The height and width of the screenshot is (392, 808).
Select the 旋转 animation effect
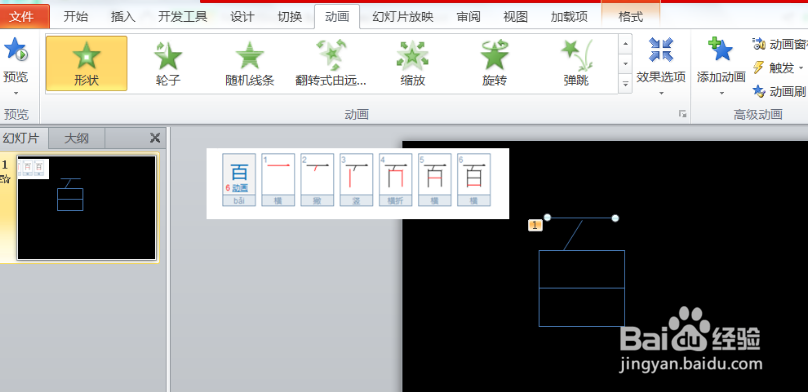point(494,63)
